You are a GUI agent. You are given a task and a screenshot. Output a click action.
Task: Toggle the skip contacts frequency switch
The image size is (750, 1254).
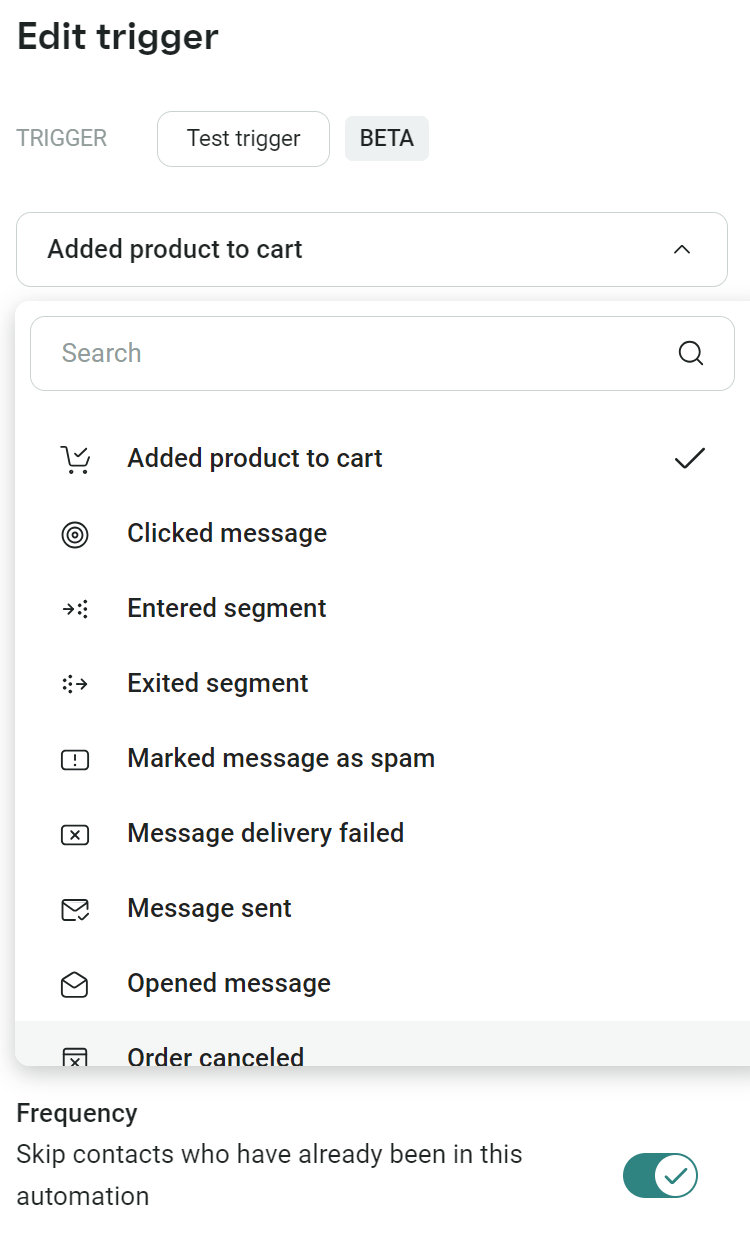click(660, 1175)
